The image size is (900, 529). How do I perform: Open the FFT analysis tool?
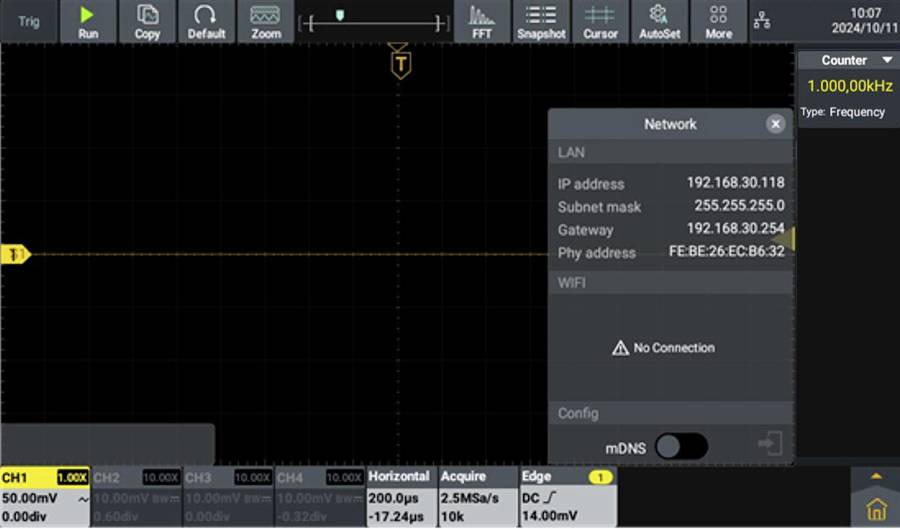482,21
